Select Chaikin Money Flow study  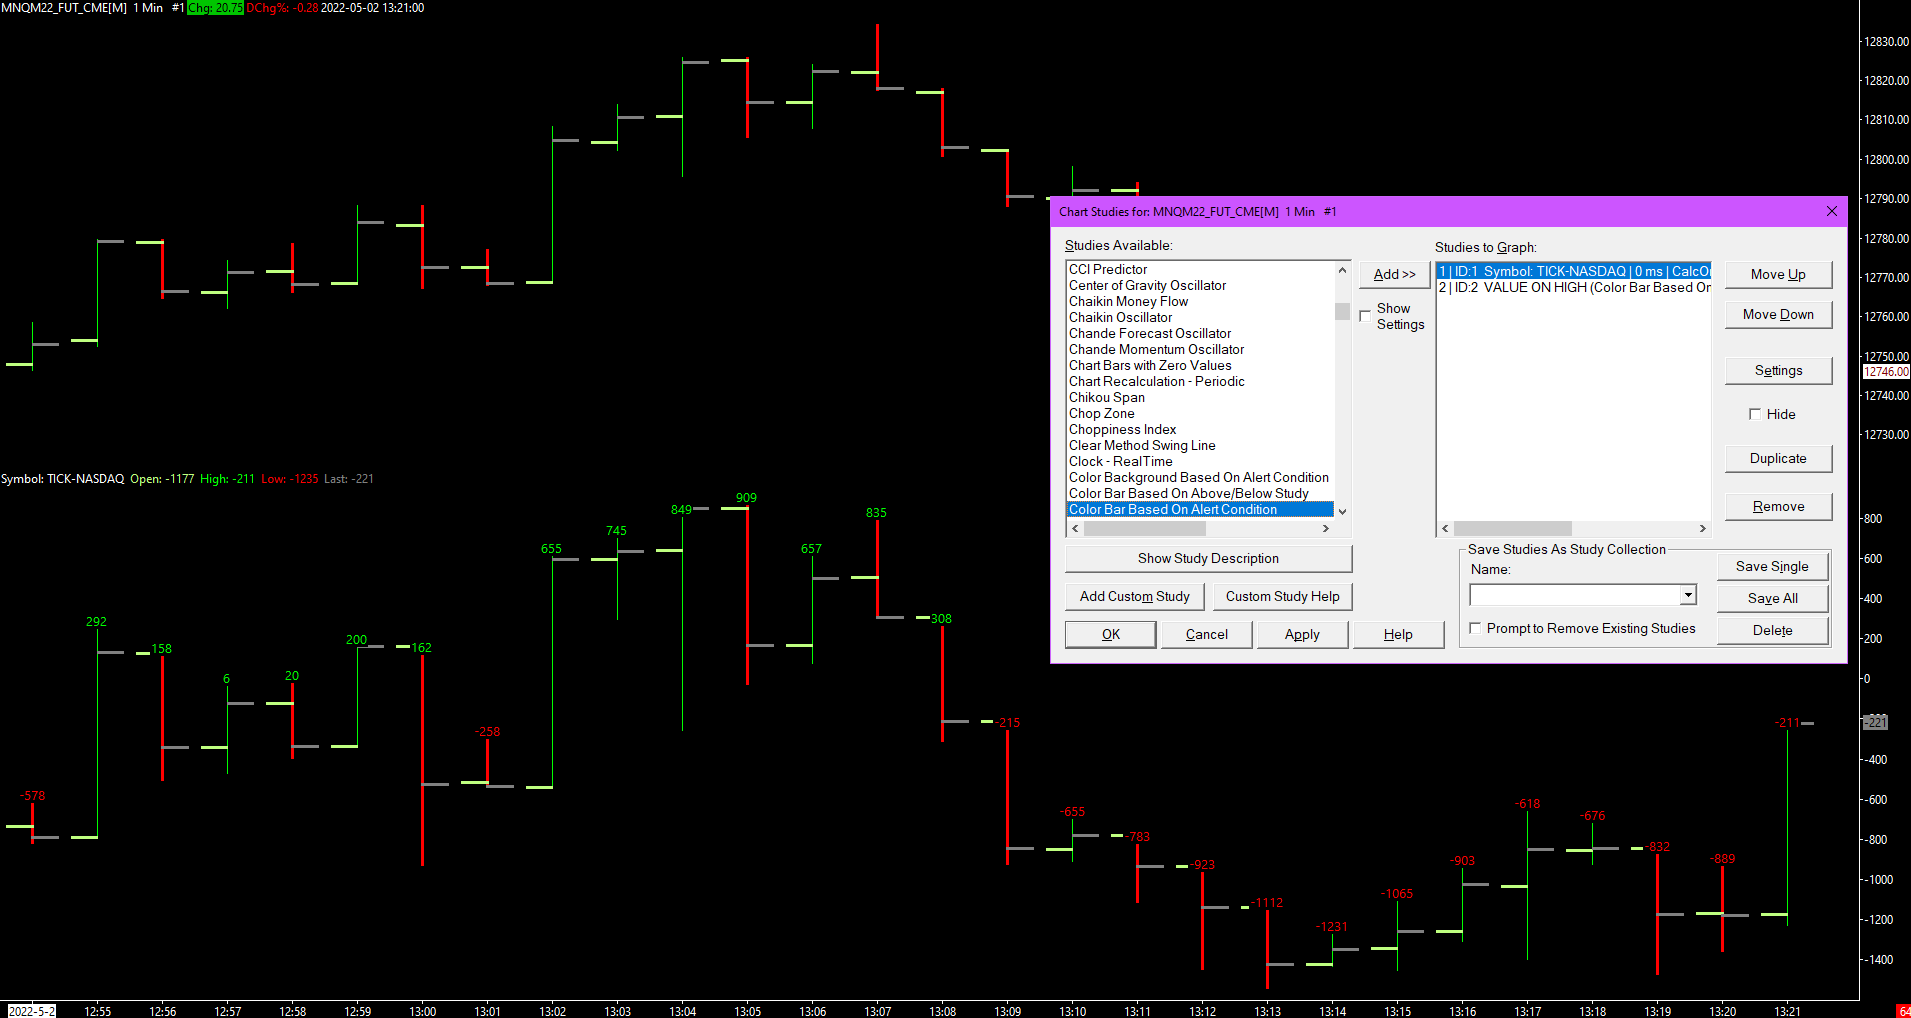[x=1200, y=301]
